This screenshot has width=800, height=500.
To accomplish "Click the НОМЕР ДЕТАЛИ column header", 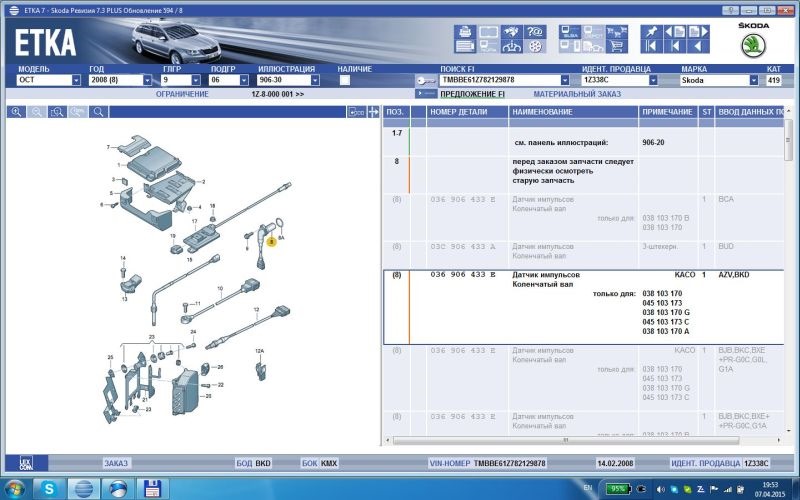I will pos(467,112).
